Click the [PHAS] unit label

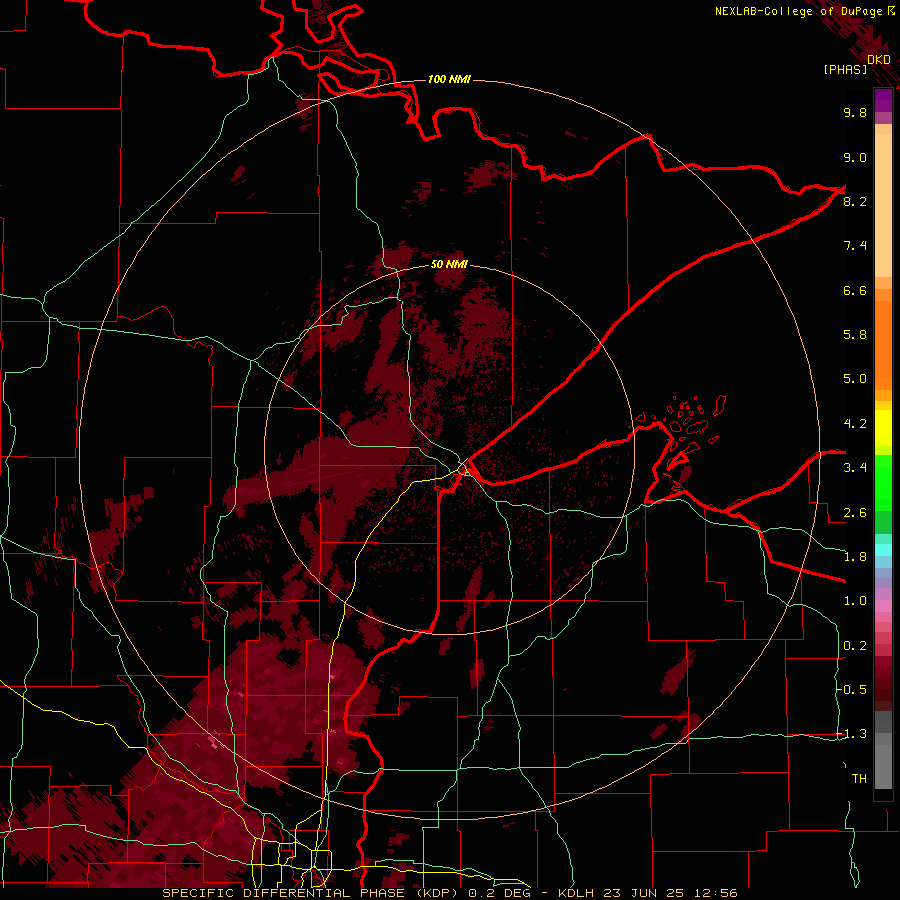[x=845, y=69]
